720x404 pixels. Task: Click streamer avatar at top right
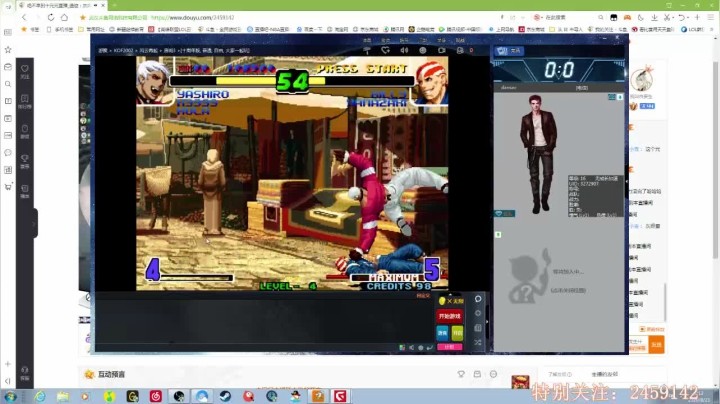coord(642,79)
